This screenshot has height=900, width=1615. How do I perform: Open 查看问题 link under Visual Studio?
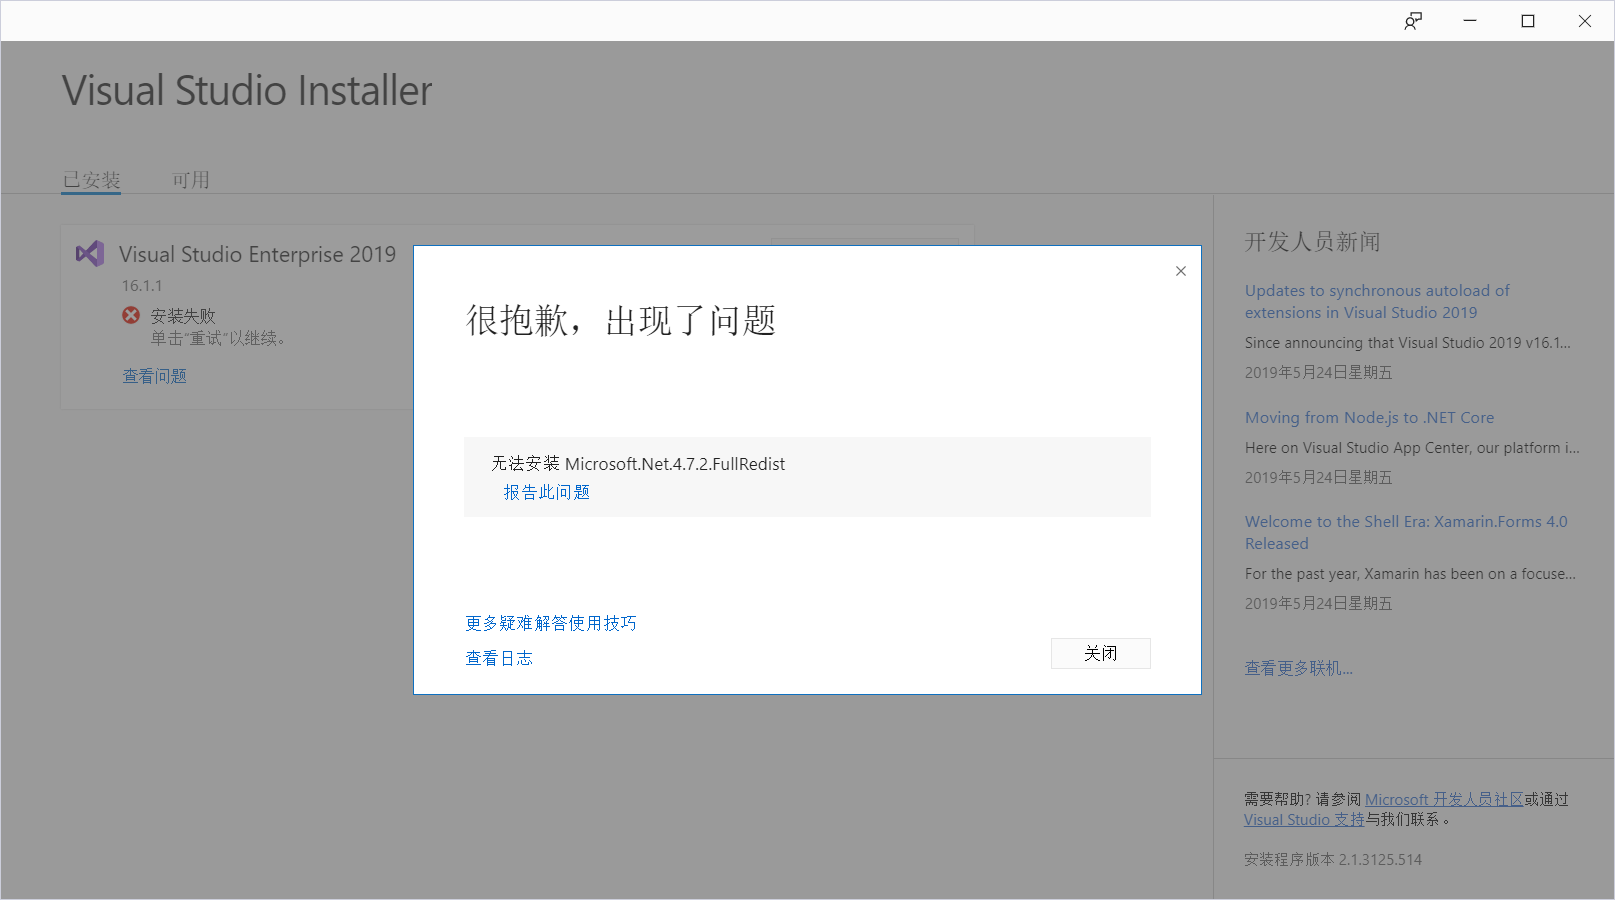[x=155, y=376]
